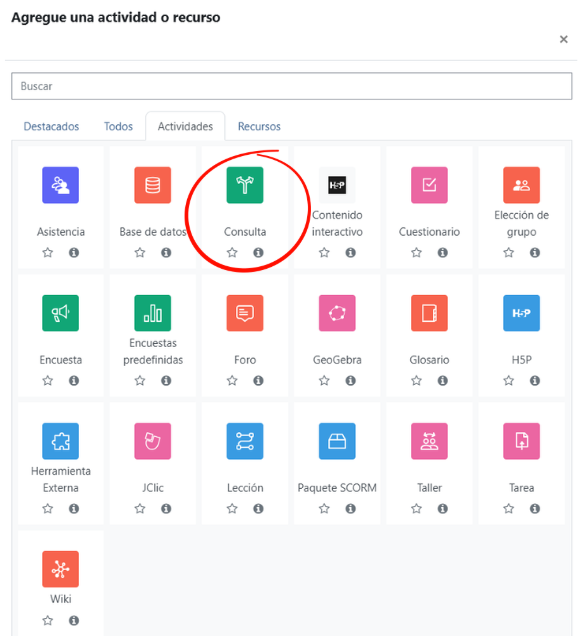Add the Lección activity
The image size is (581, 636).
(245, 441)
